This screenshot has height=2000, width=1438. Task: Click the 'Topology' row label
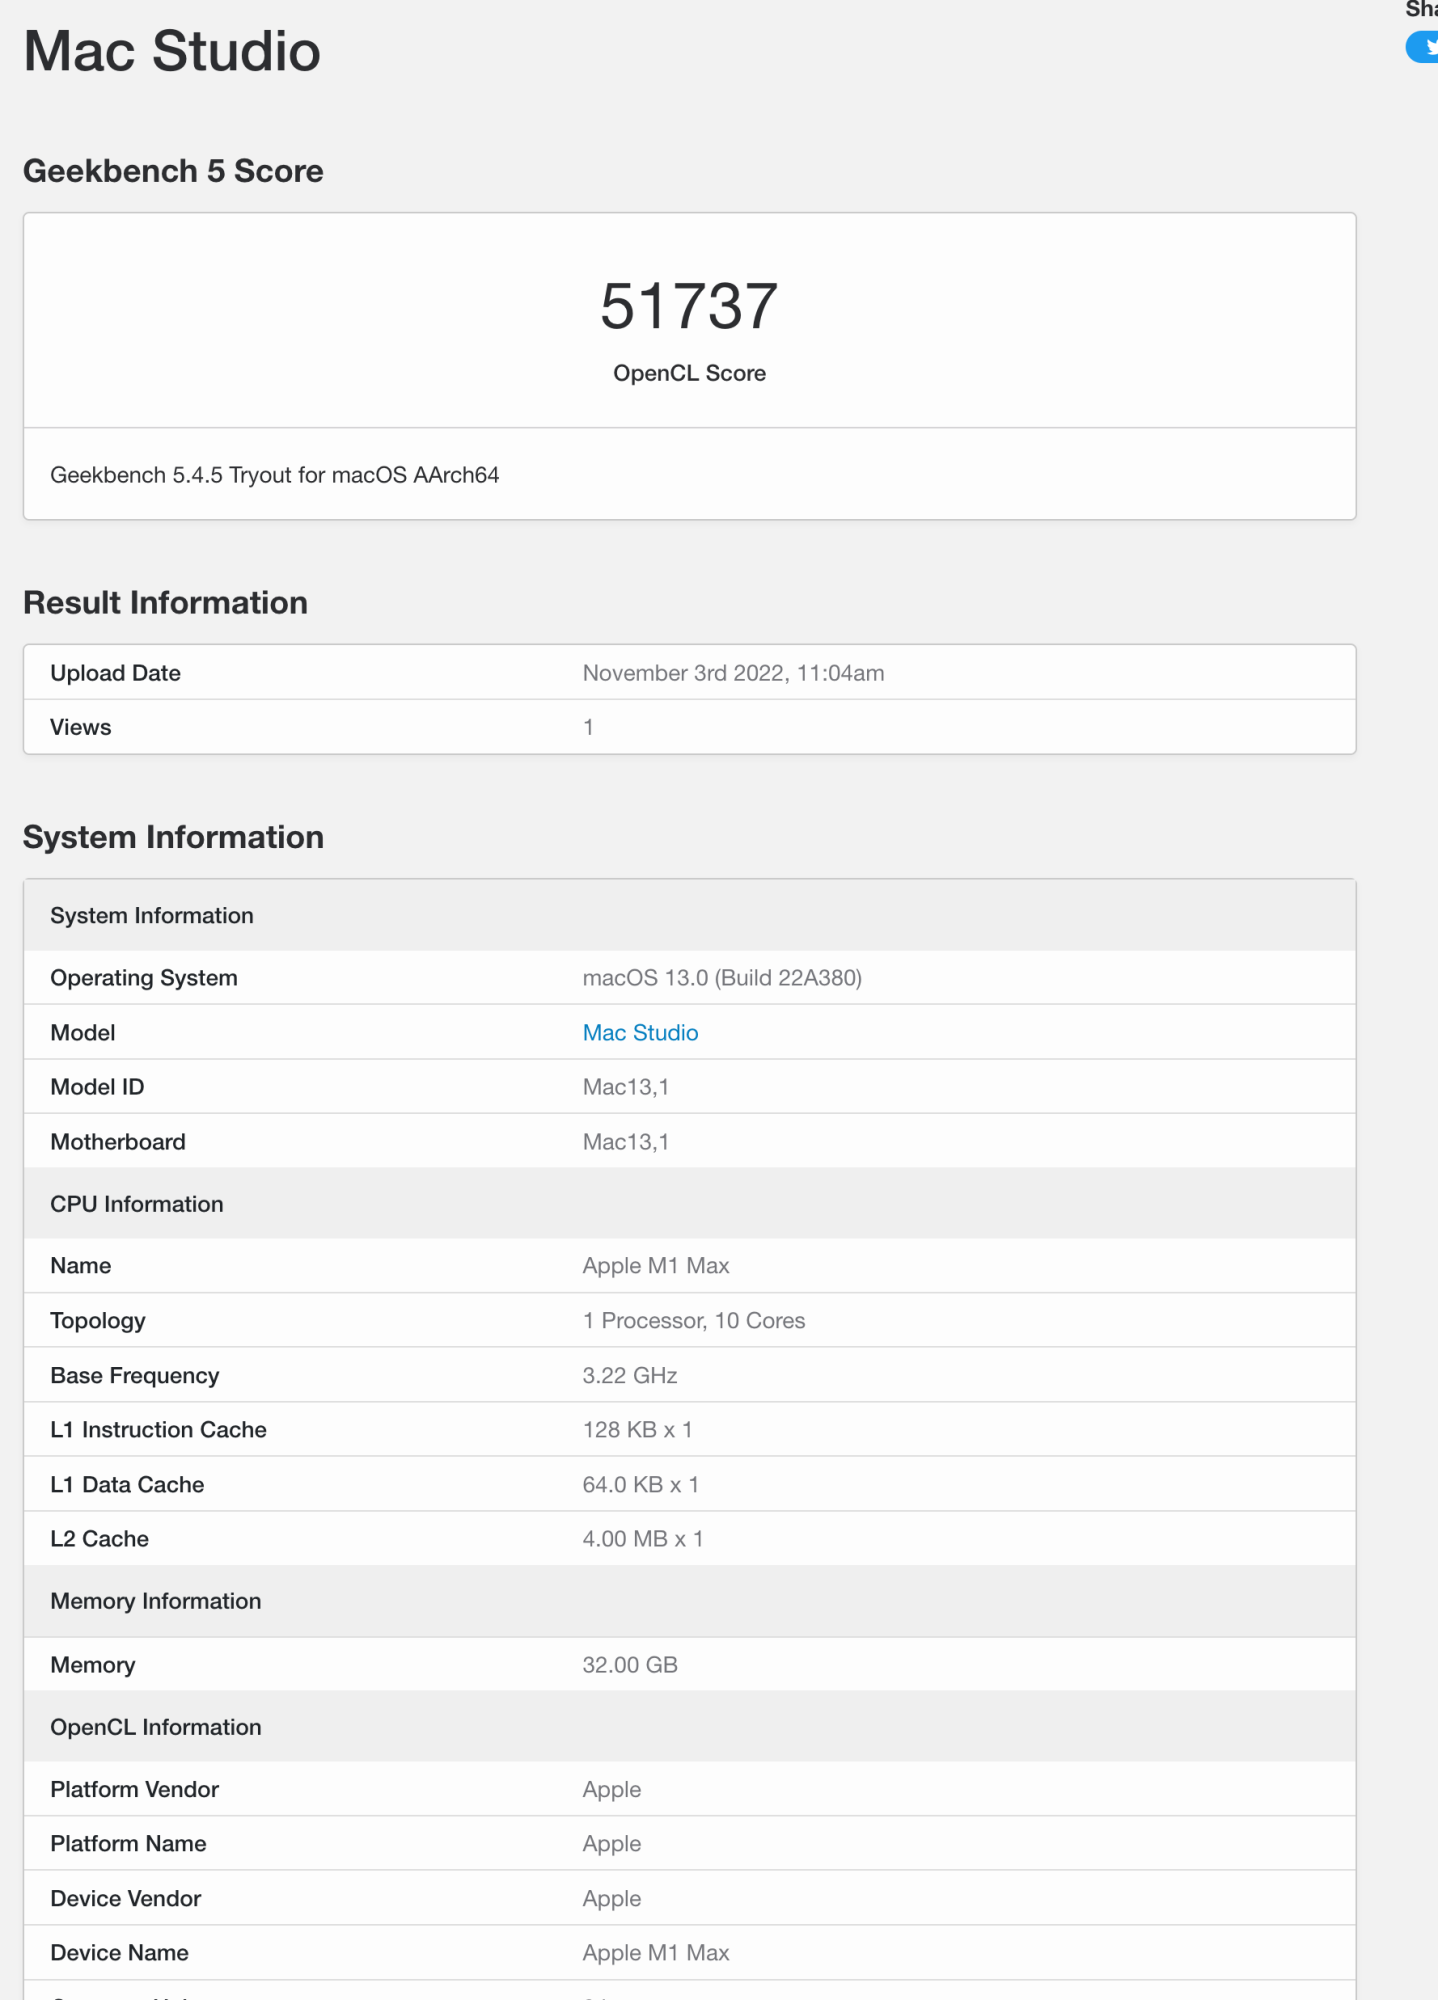pyautogui.click(x=98, y=1321)
